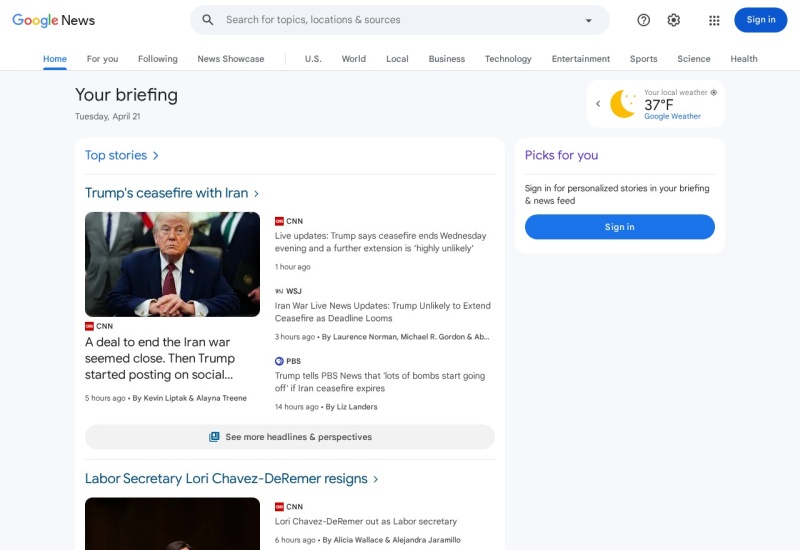Expand the Top stories section
The height and width of the screenshot is (550, 800).
(122, 155)
